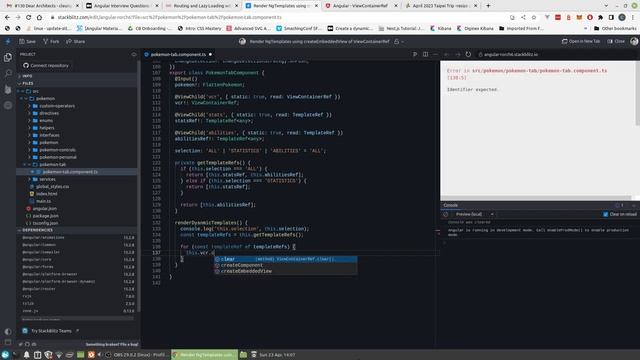Screen dimensions: 640x360
Task: Click Open in New Tab
Action: (581, 41)
